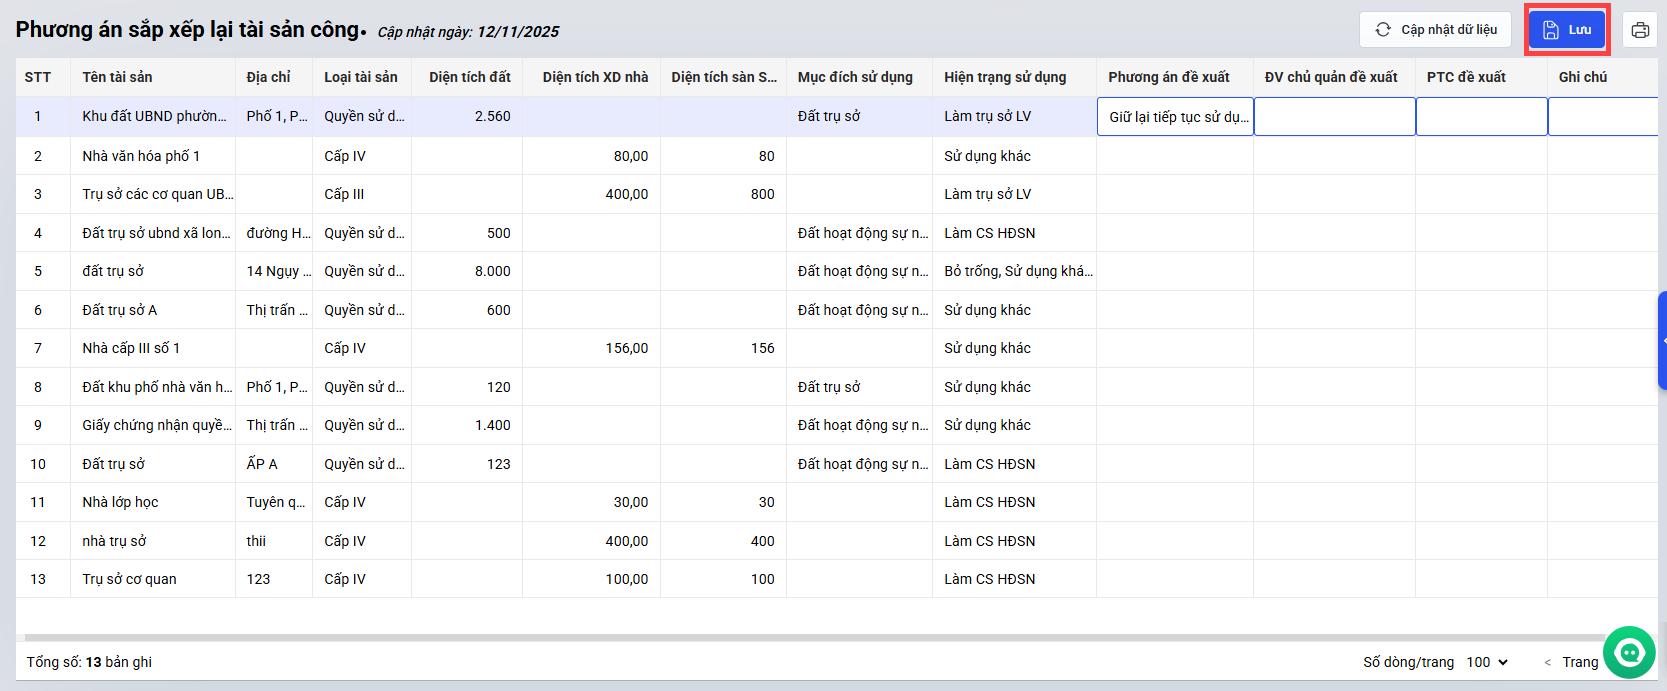Expand the blue side panel handle
1667x691 pixels.
click(x=1662, y=340)
